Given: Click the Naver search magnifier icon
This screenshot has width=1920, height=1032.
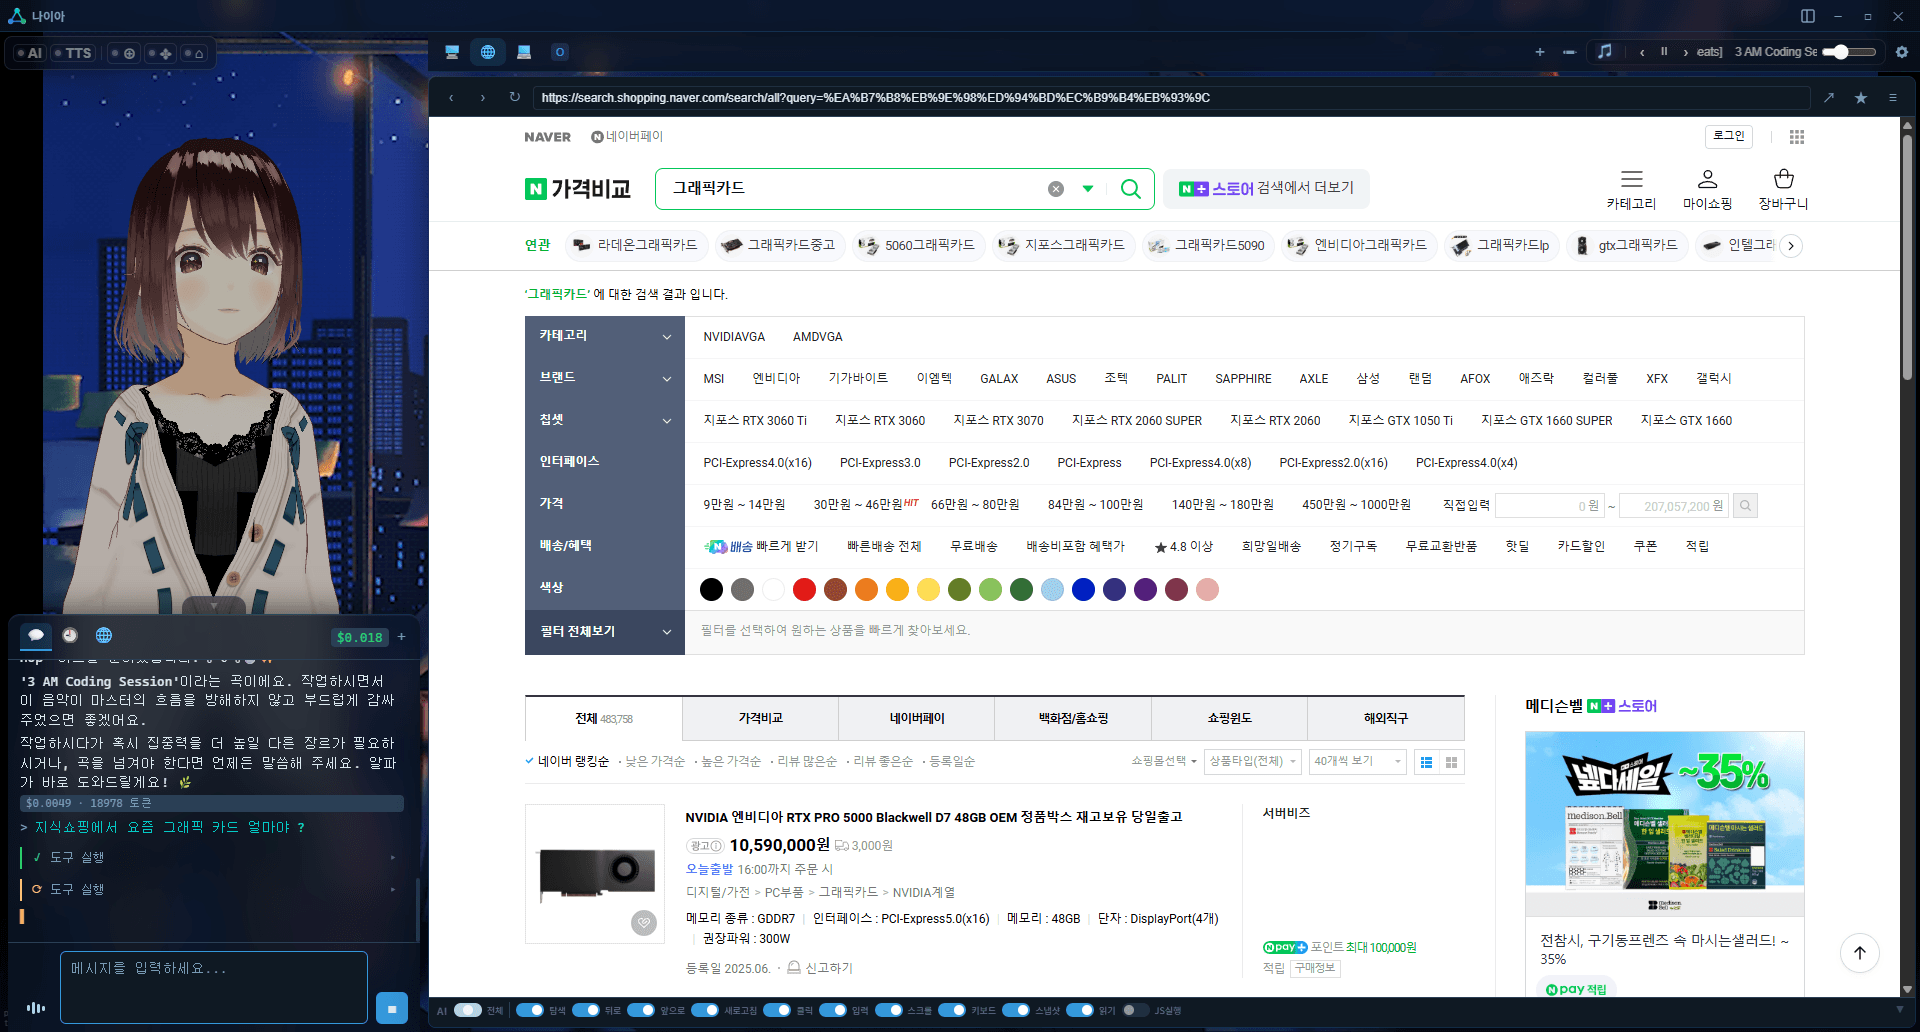Looking at the screenshot, I should 1130,188.
